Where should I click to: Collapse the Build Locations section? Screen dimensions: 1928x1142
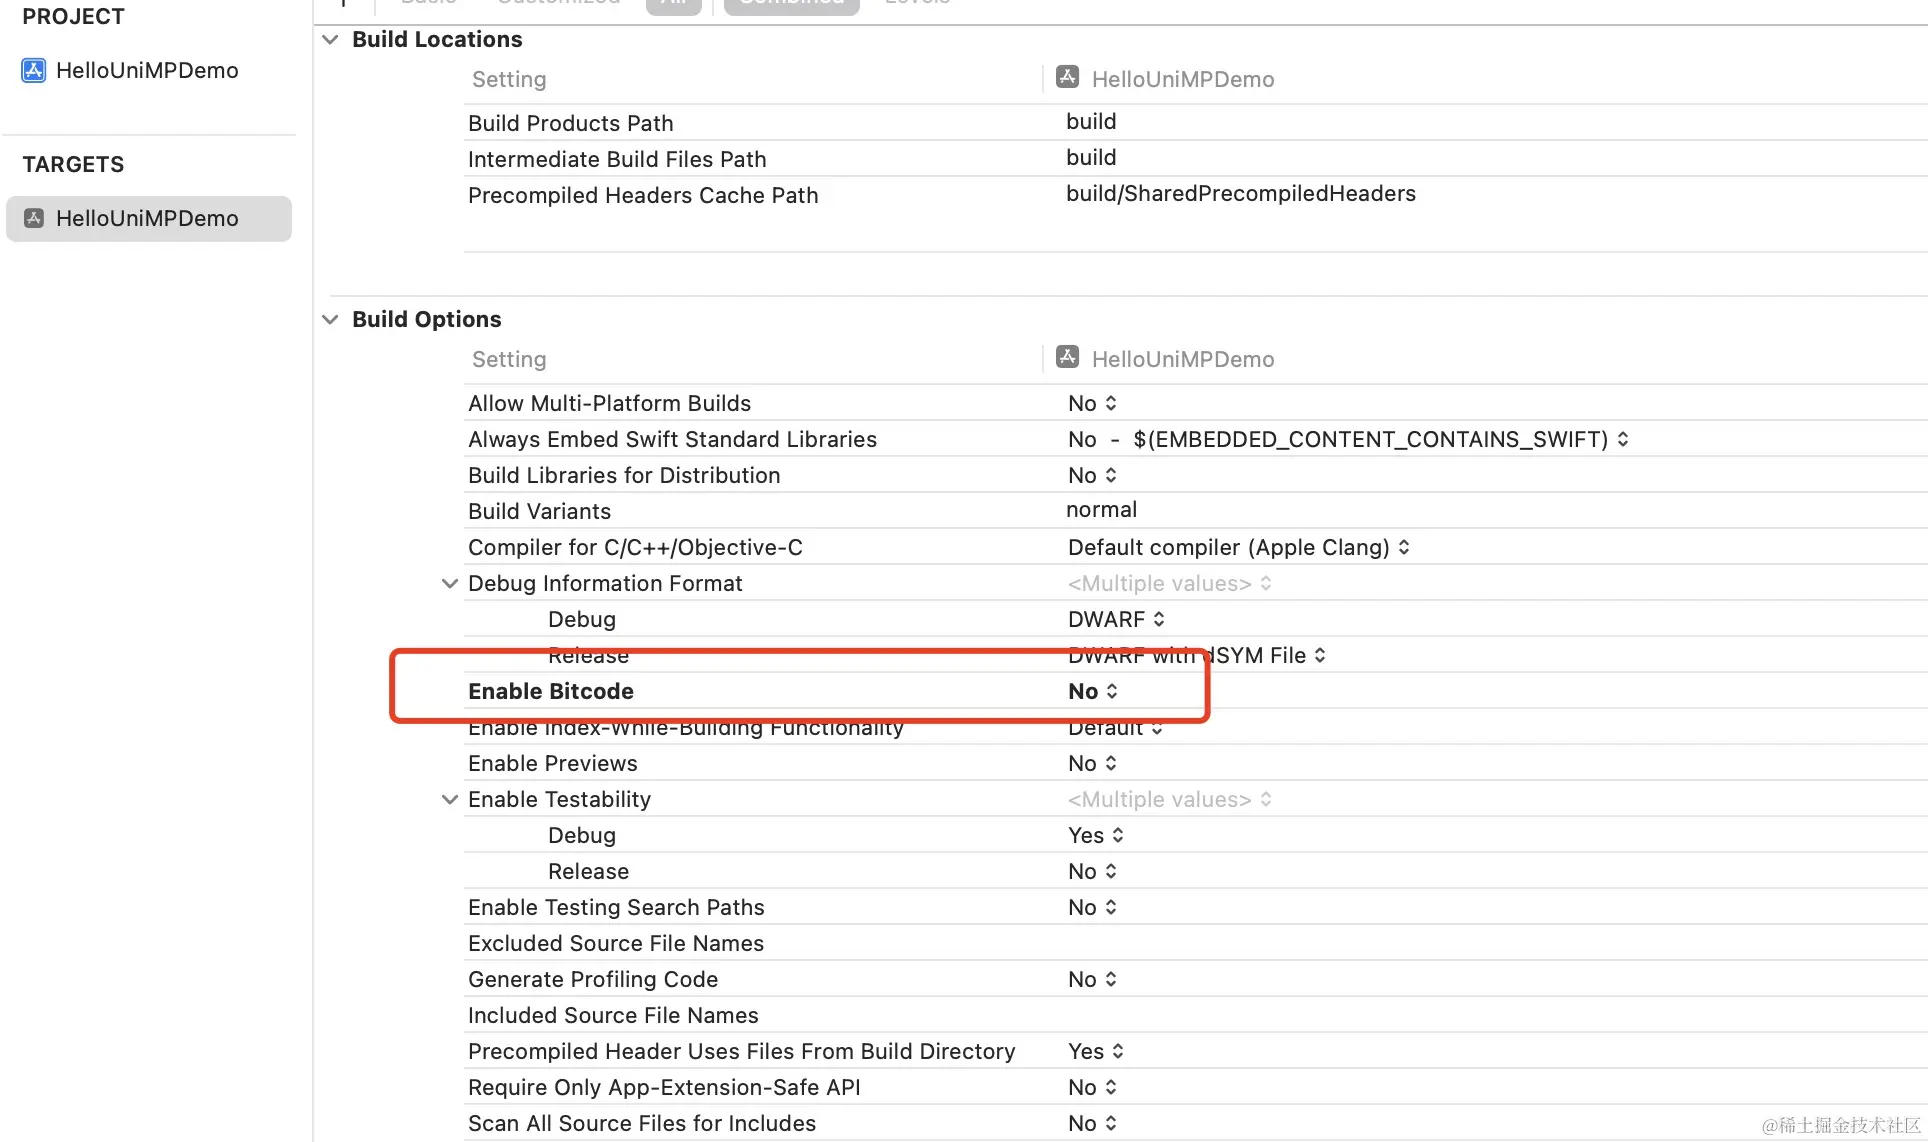(330, 39)
